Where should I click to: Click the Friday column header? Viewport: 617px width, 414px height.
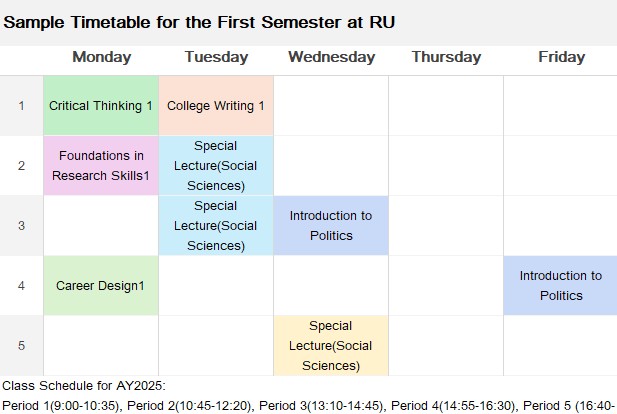coord(562,57)
